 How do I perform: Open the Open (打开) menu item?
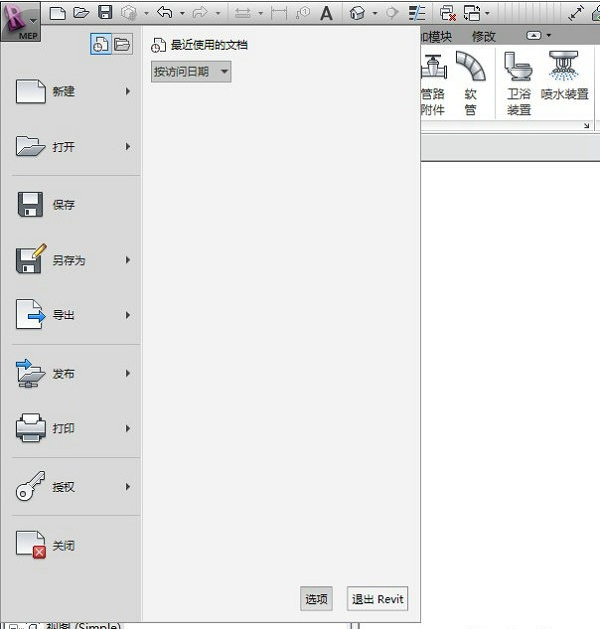73,146
